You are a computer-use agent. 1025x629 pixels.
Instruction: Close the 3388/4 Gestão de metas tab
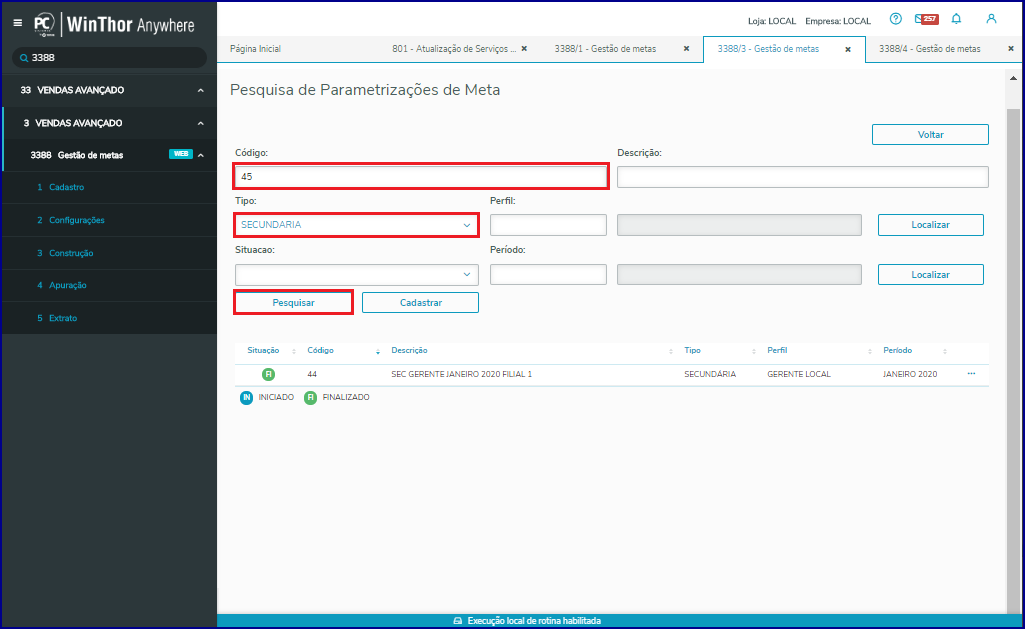1011,49
